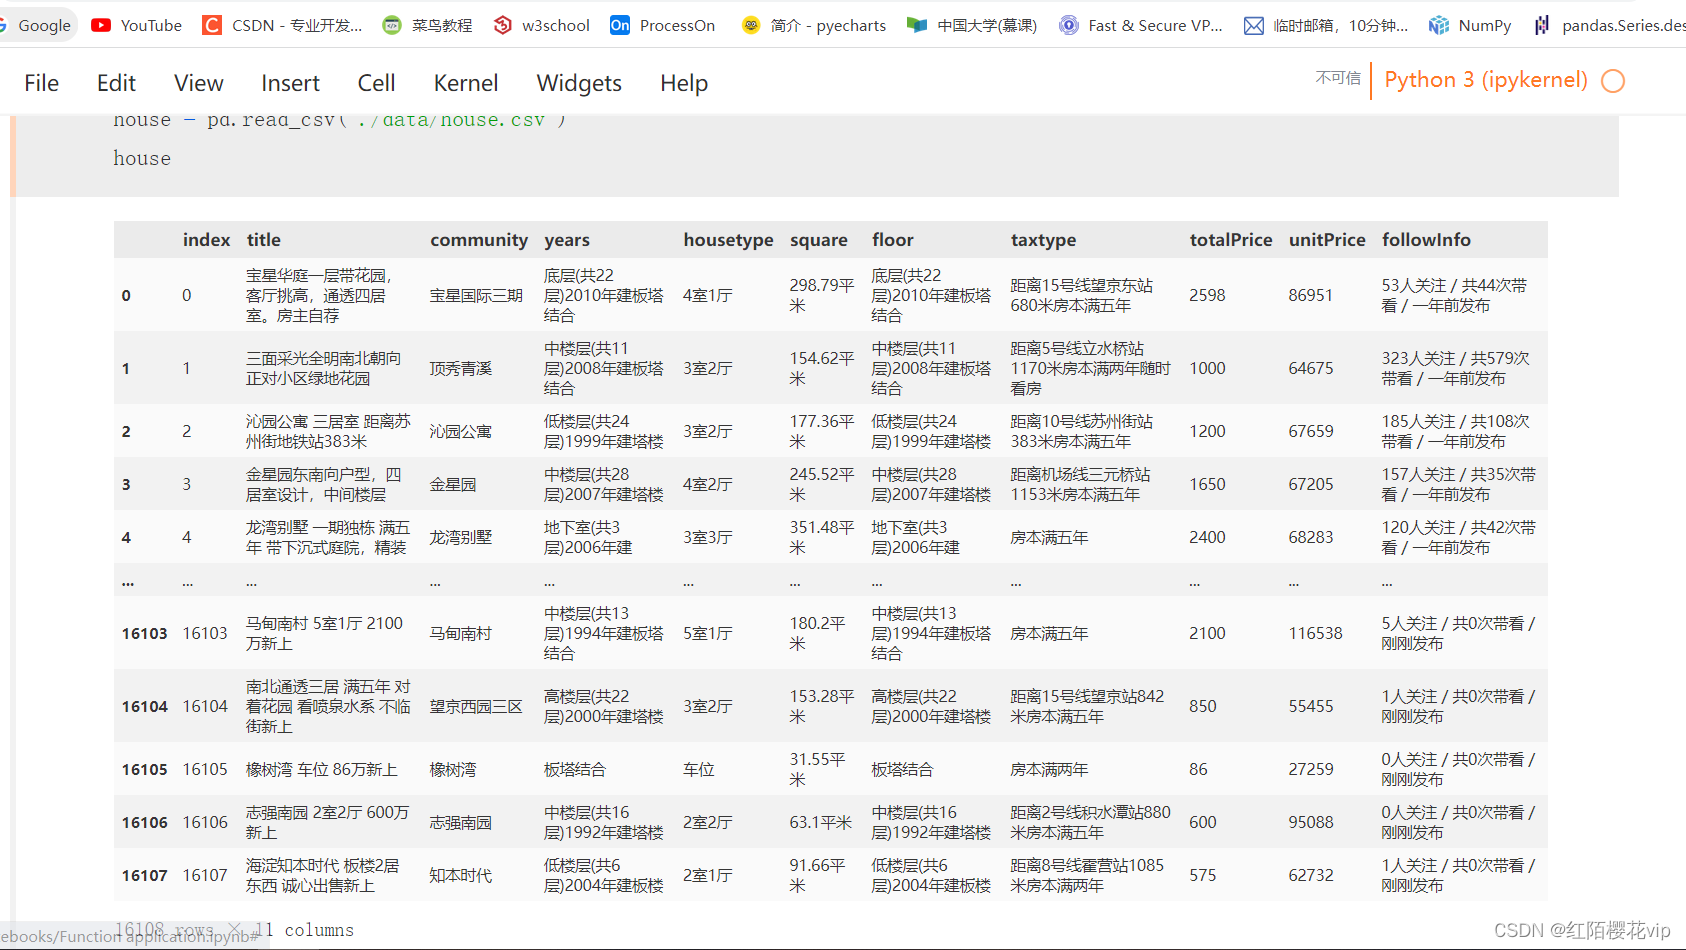The width and height of the screenshot is (1686, 950).
Task: Open the Cell menu
Action: 377,83
